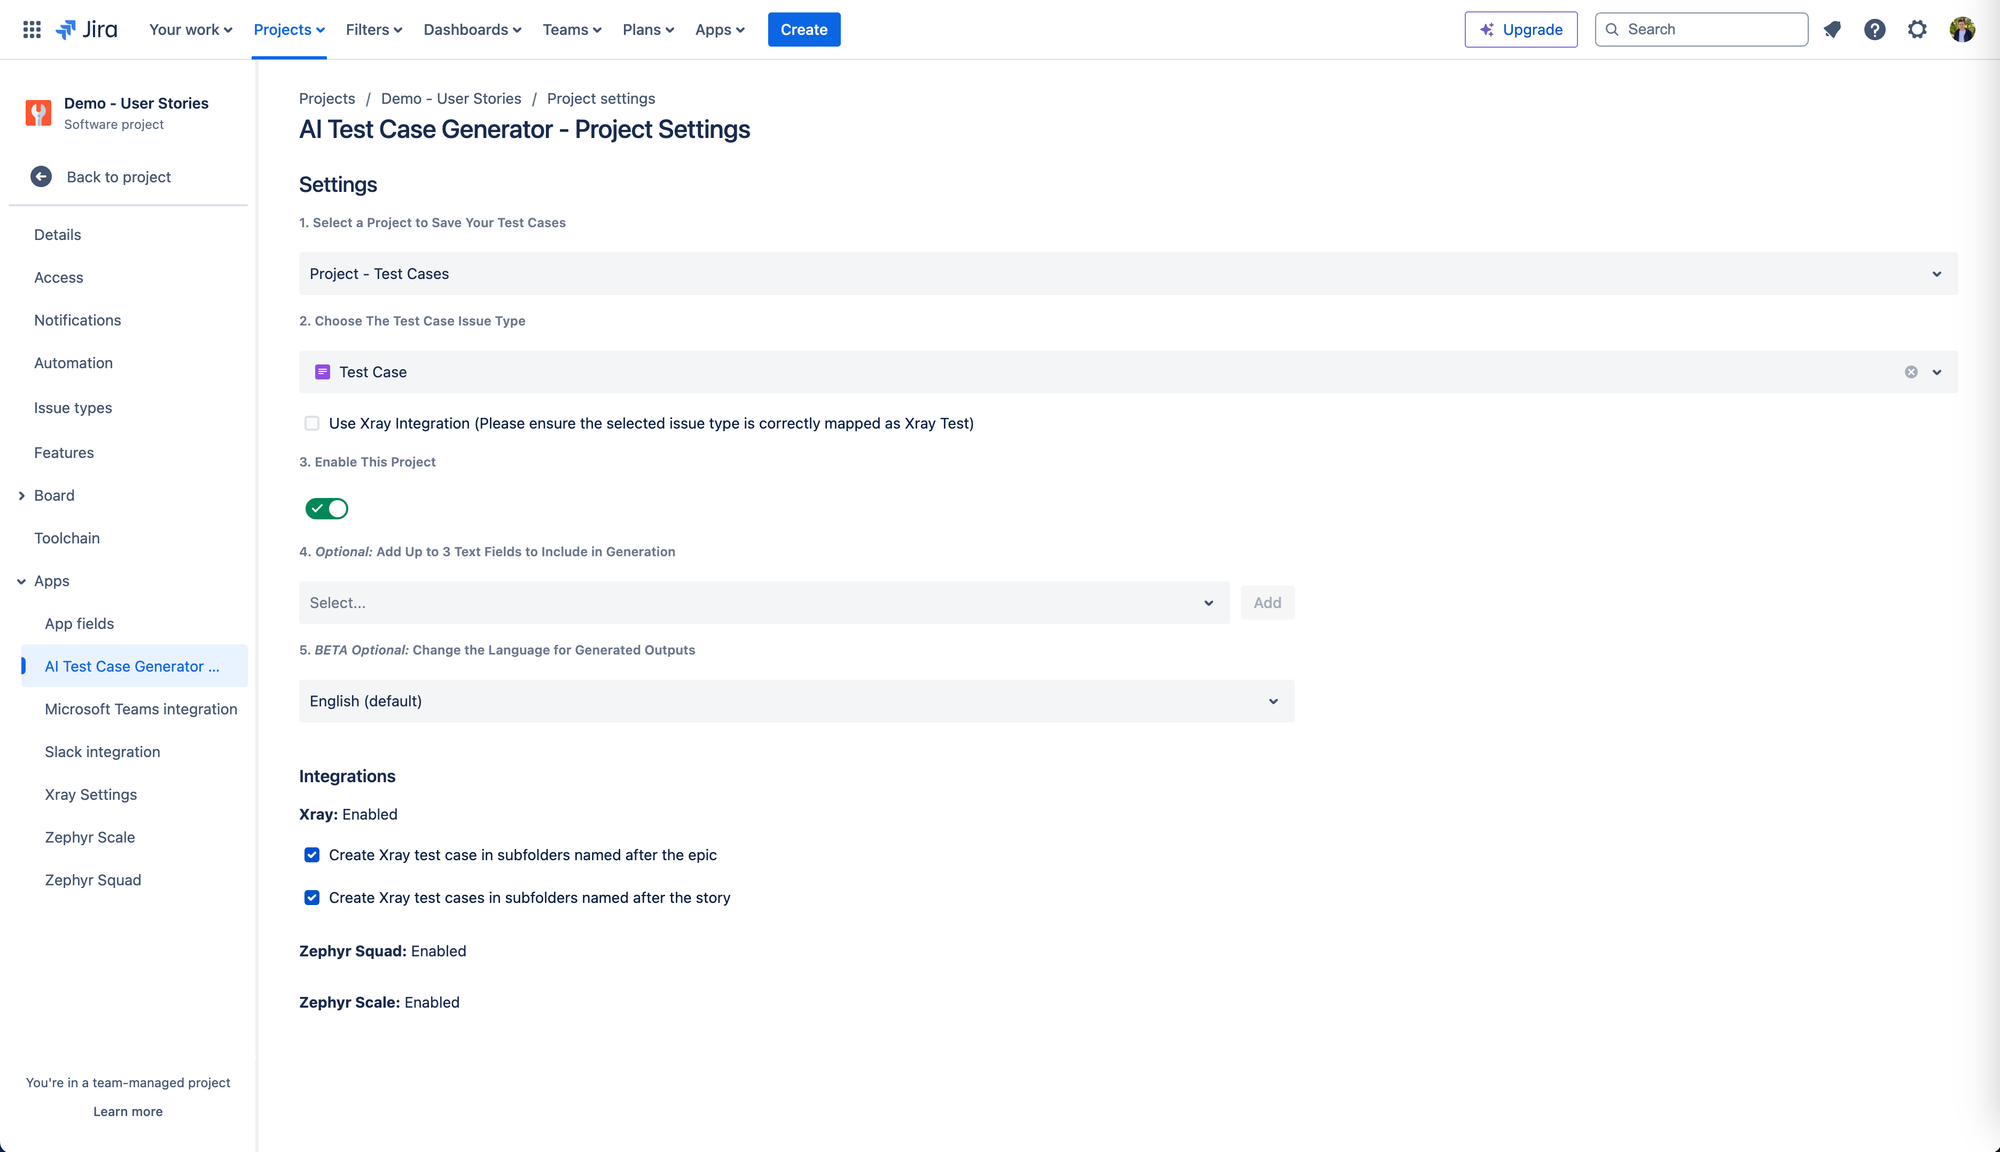
Task: Open the help question mark icon
Action: click(x=1875, y=30)
